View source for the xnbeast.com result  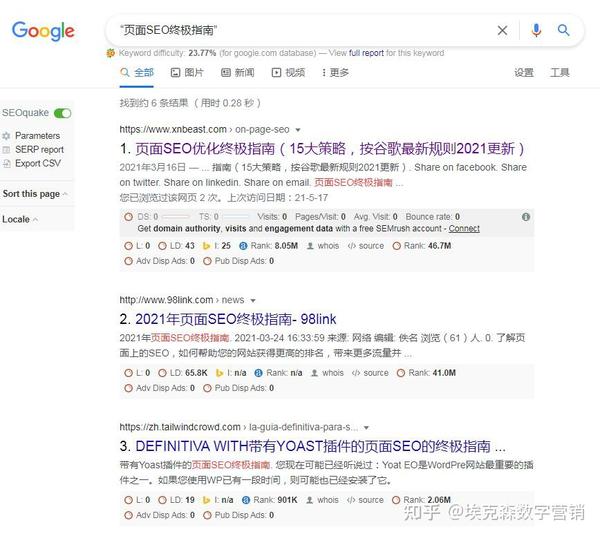(x=366, y=246)
